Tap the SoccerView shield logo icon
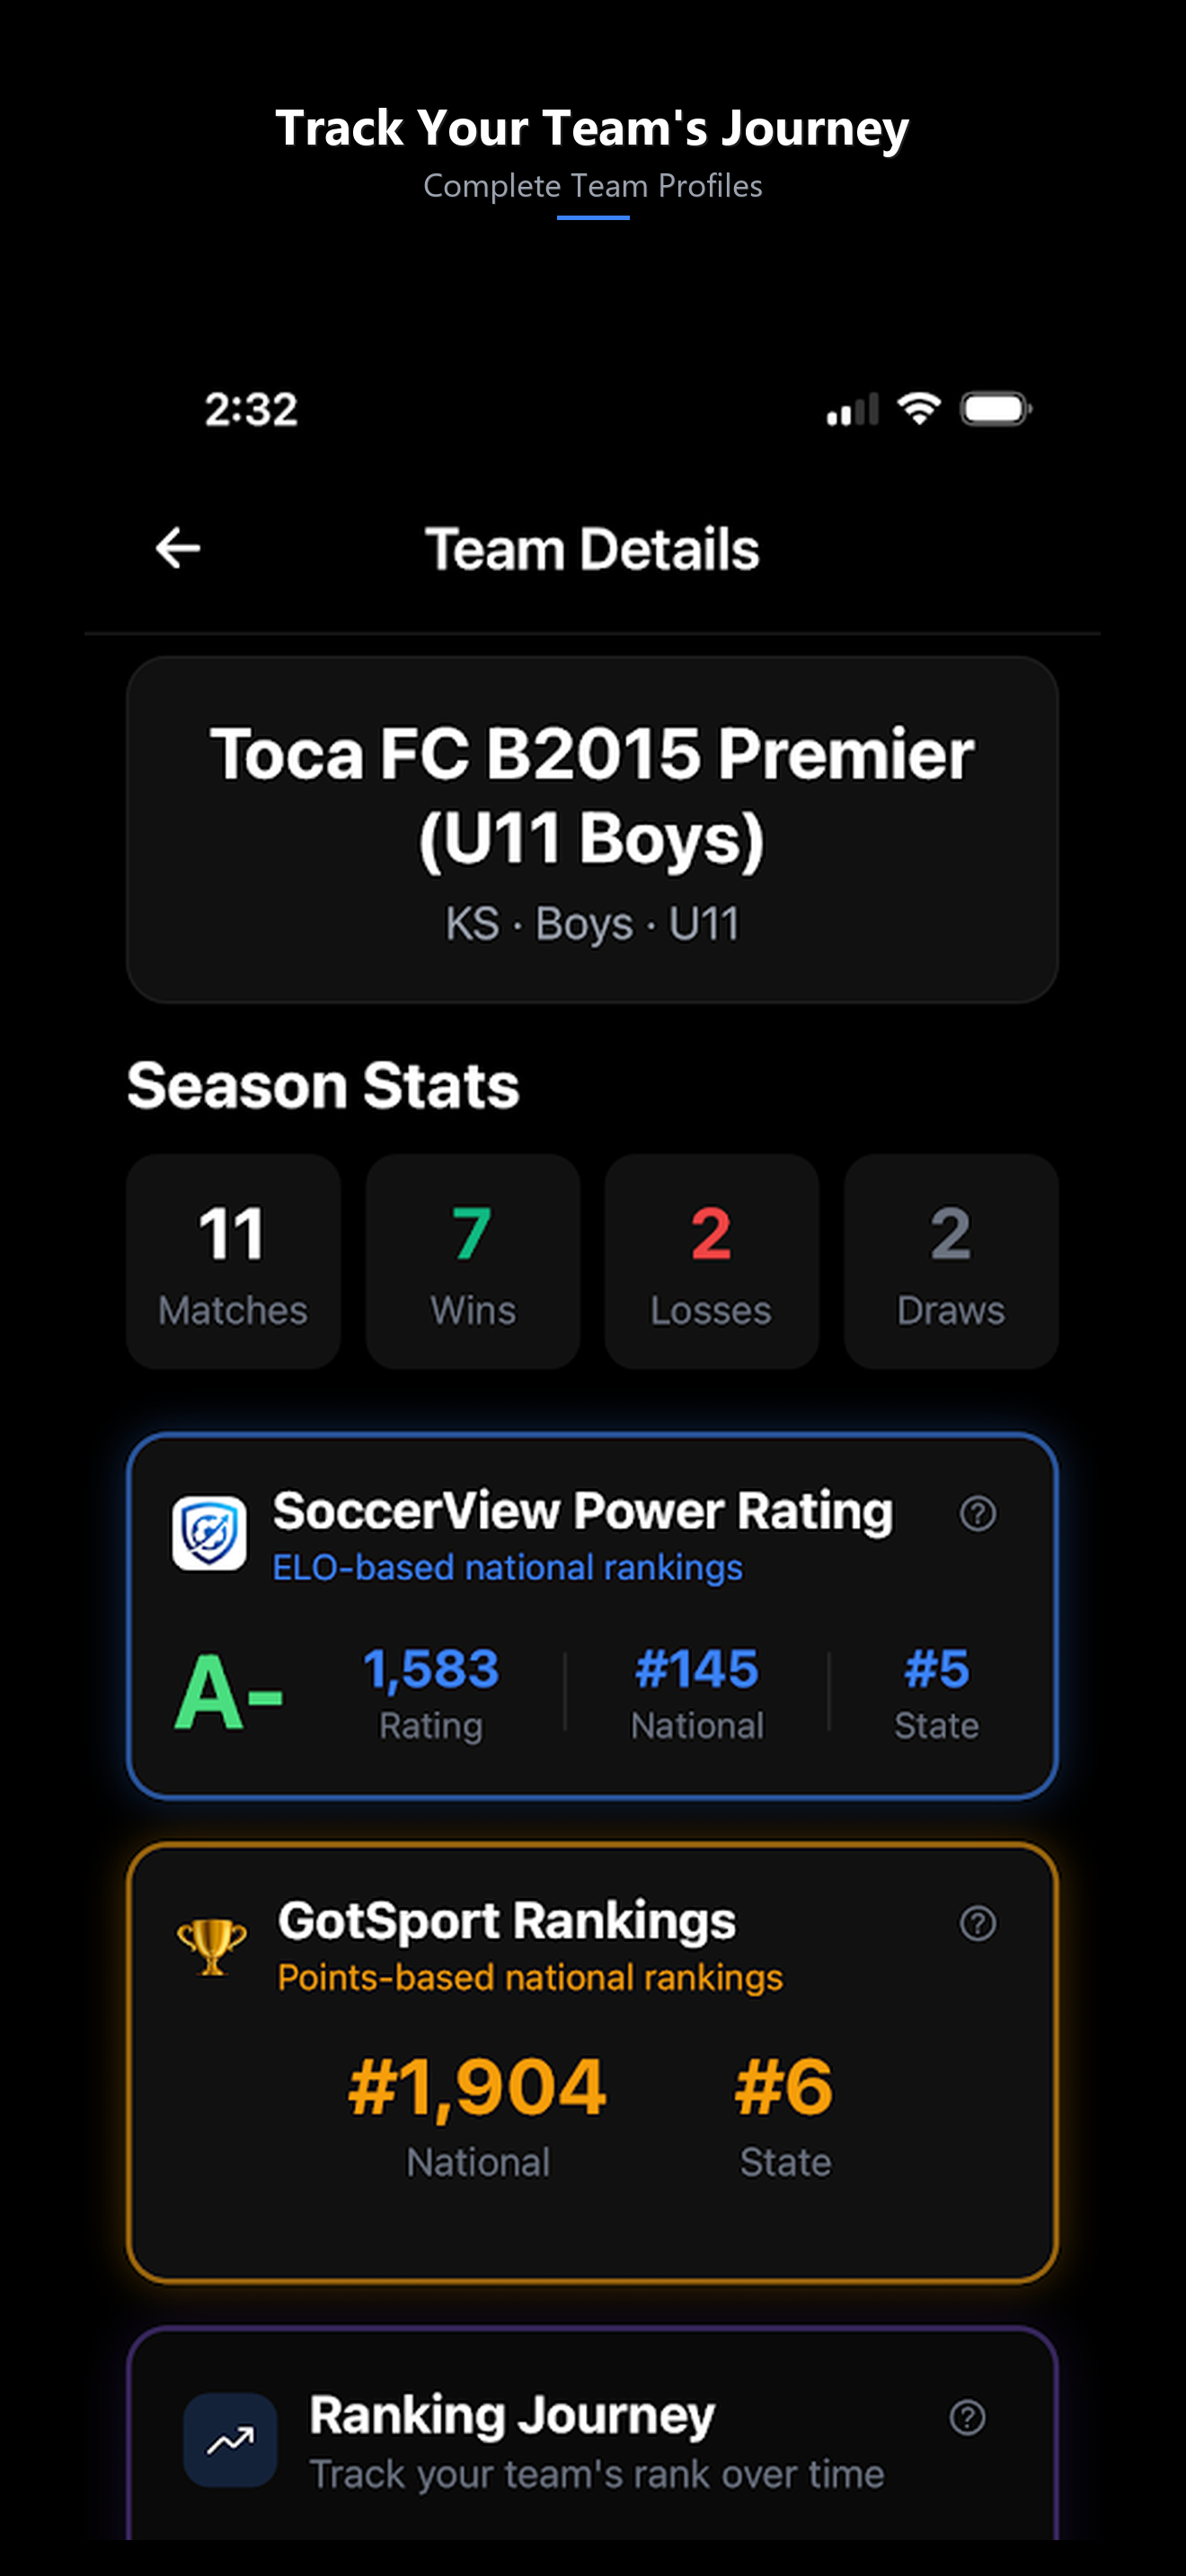Viewport: 1186px width, 2576px height. click(x=210, y=1533)
